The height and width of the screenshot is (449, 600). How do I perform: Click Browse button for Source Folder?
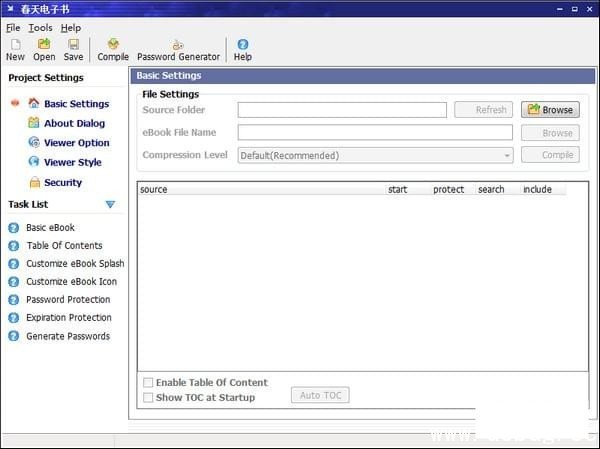coord(550,110)
